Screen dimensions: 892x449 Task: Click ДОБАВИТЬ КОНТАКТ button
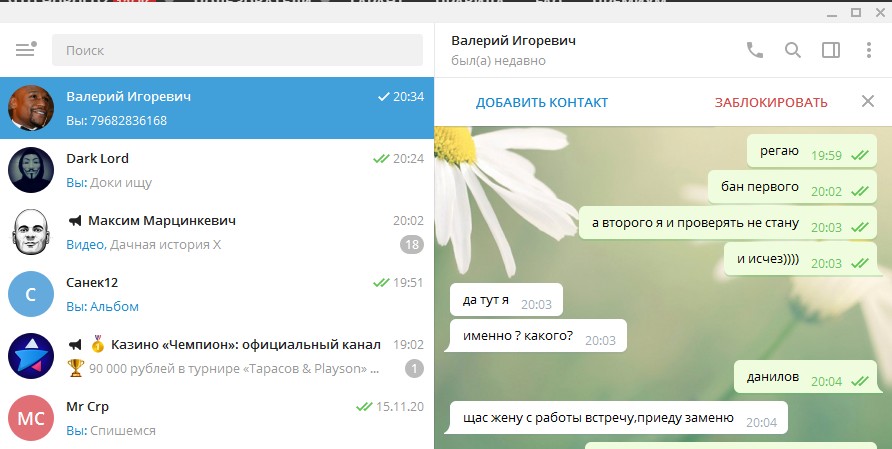tap(542, 102)
